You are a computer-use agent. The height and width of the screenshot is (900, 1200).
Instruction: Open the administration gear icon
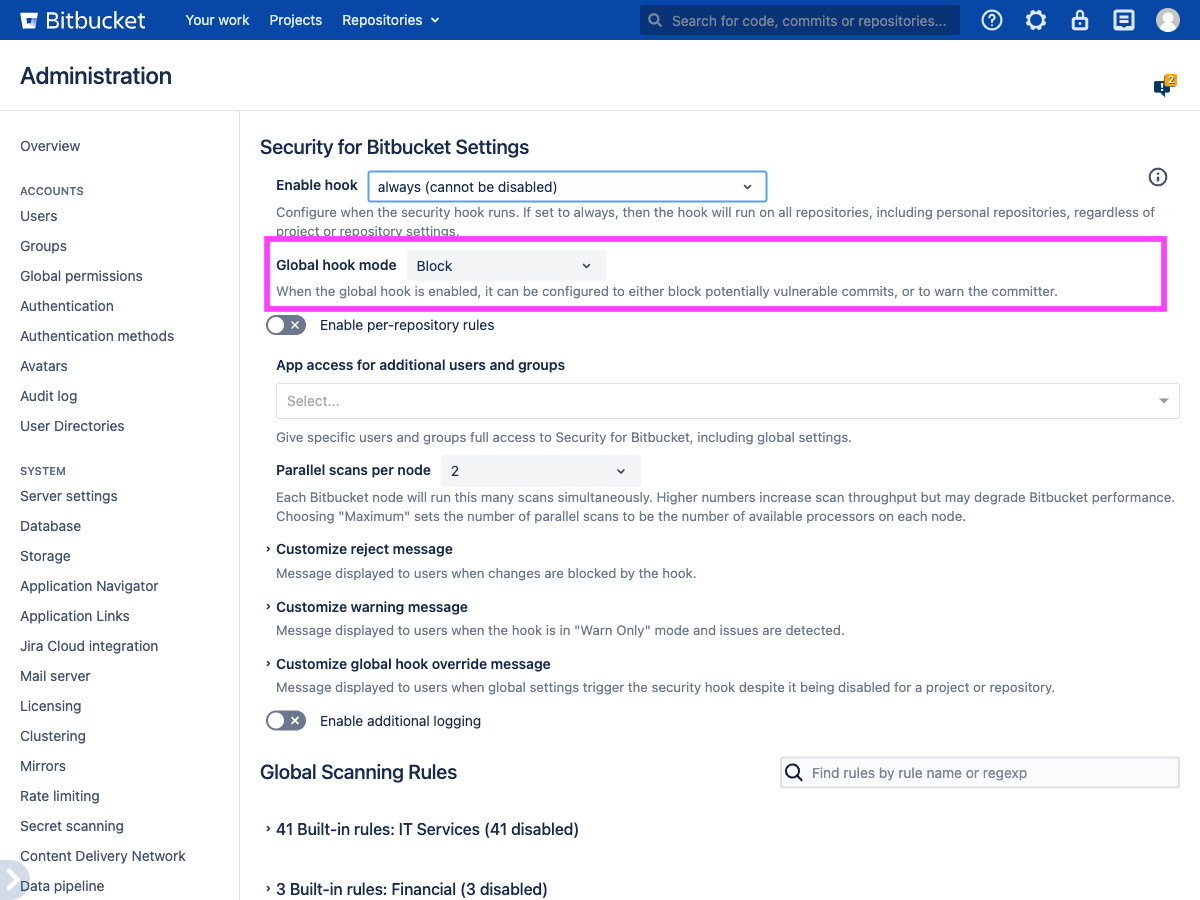(x=1036, y=20)
